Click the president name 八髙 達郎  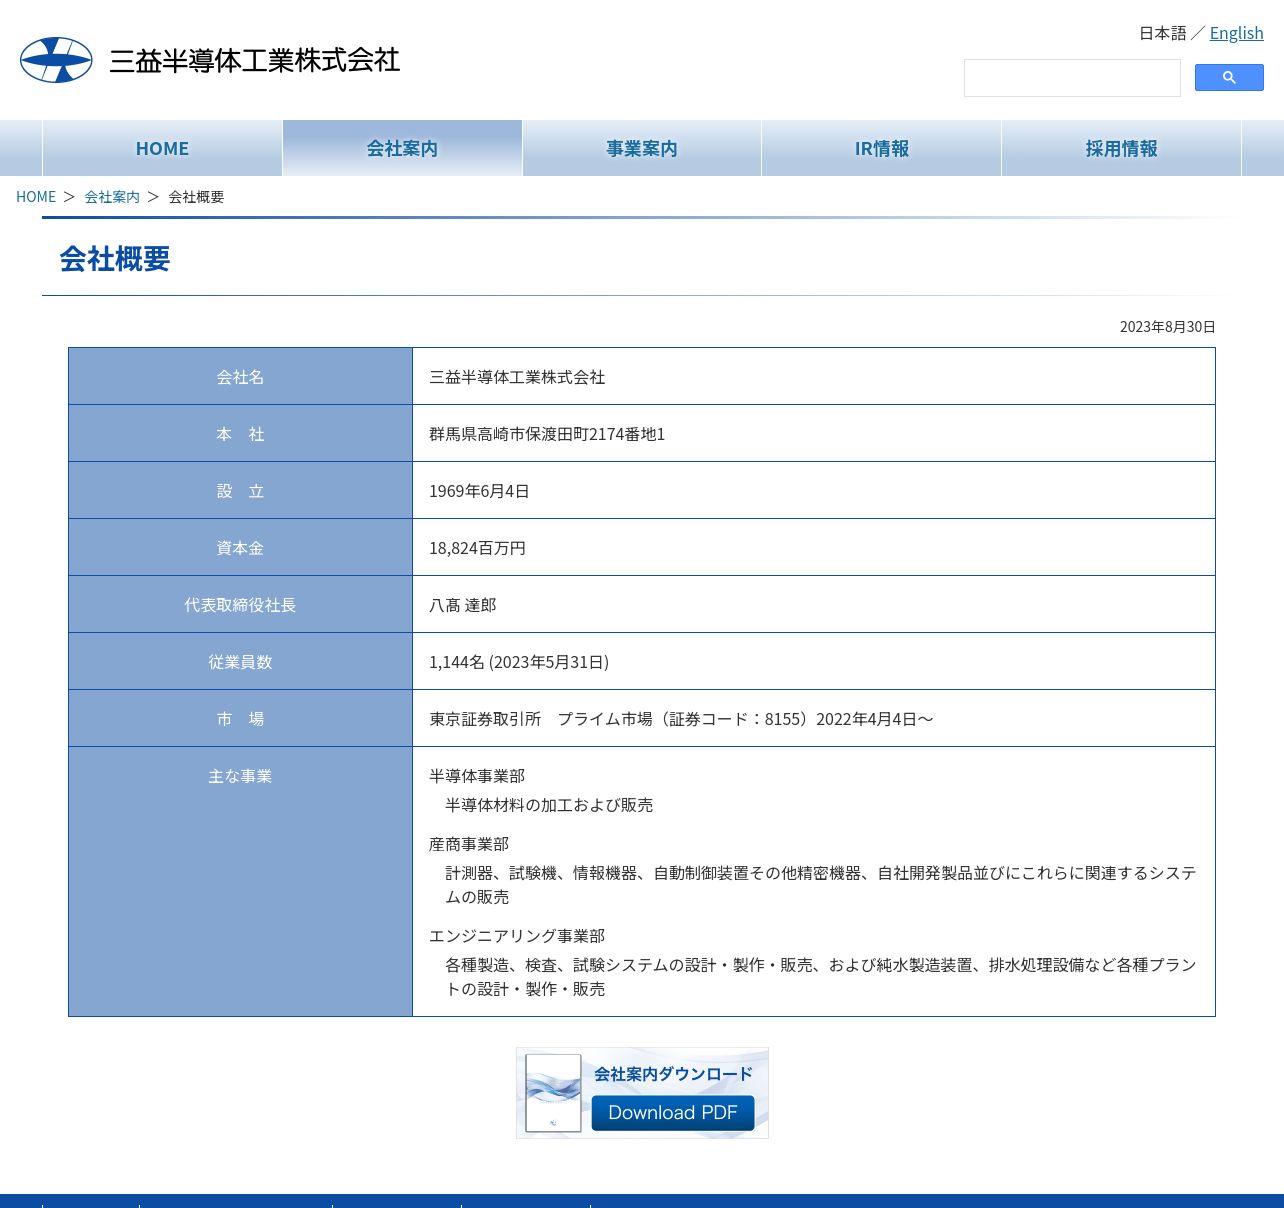coord(462,605)
